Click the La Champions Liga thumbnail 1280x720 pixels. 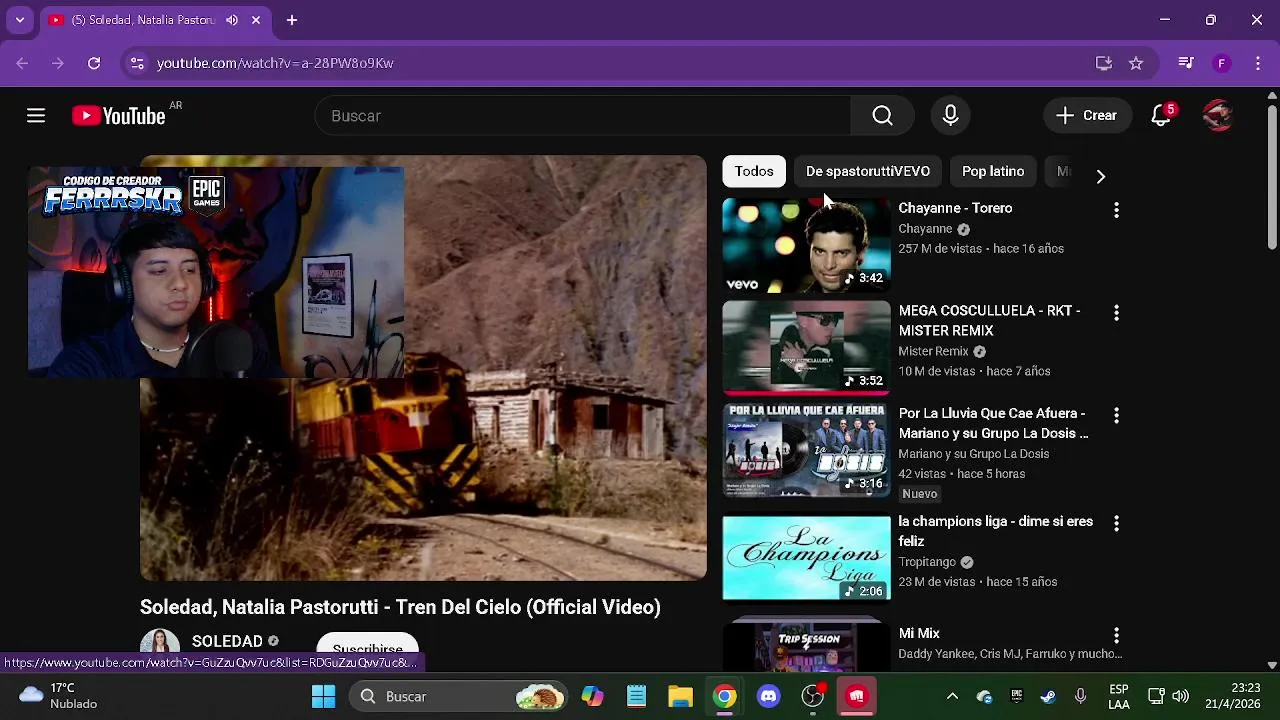[806, 558]
